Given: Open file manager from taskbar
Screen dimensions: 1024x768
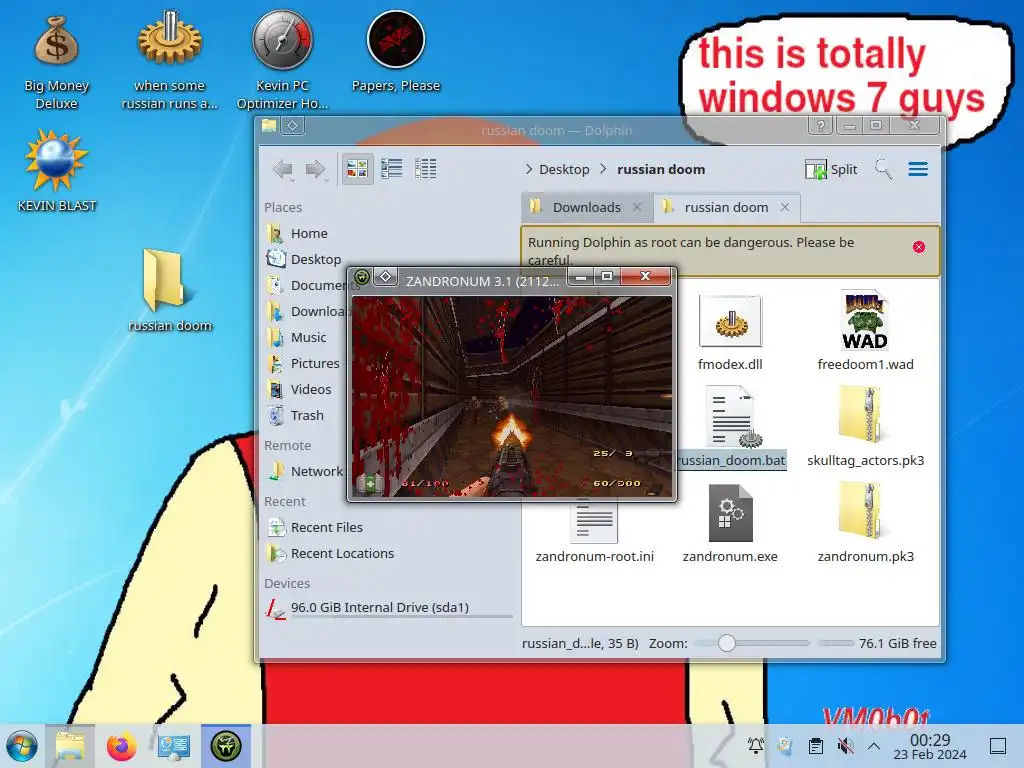Looking at the screenshot, I should tap(70, 746).
